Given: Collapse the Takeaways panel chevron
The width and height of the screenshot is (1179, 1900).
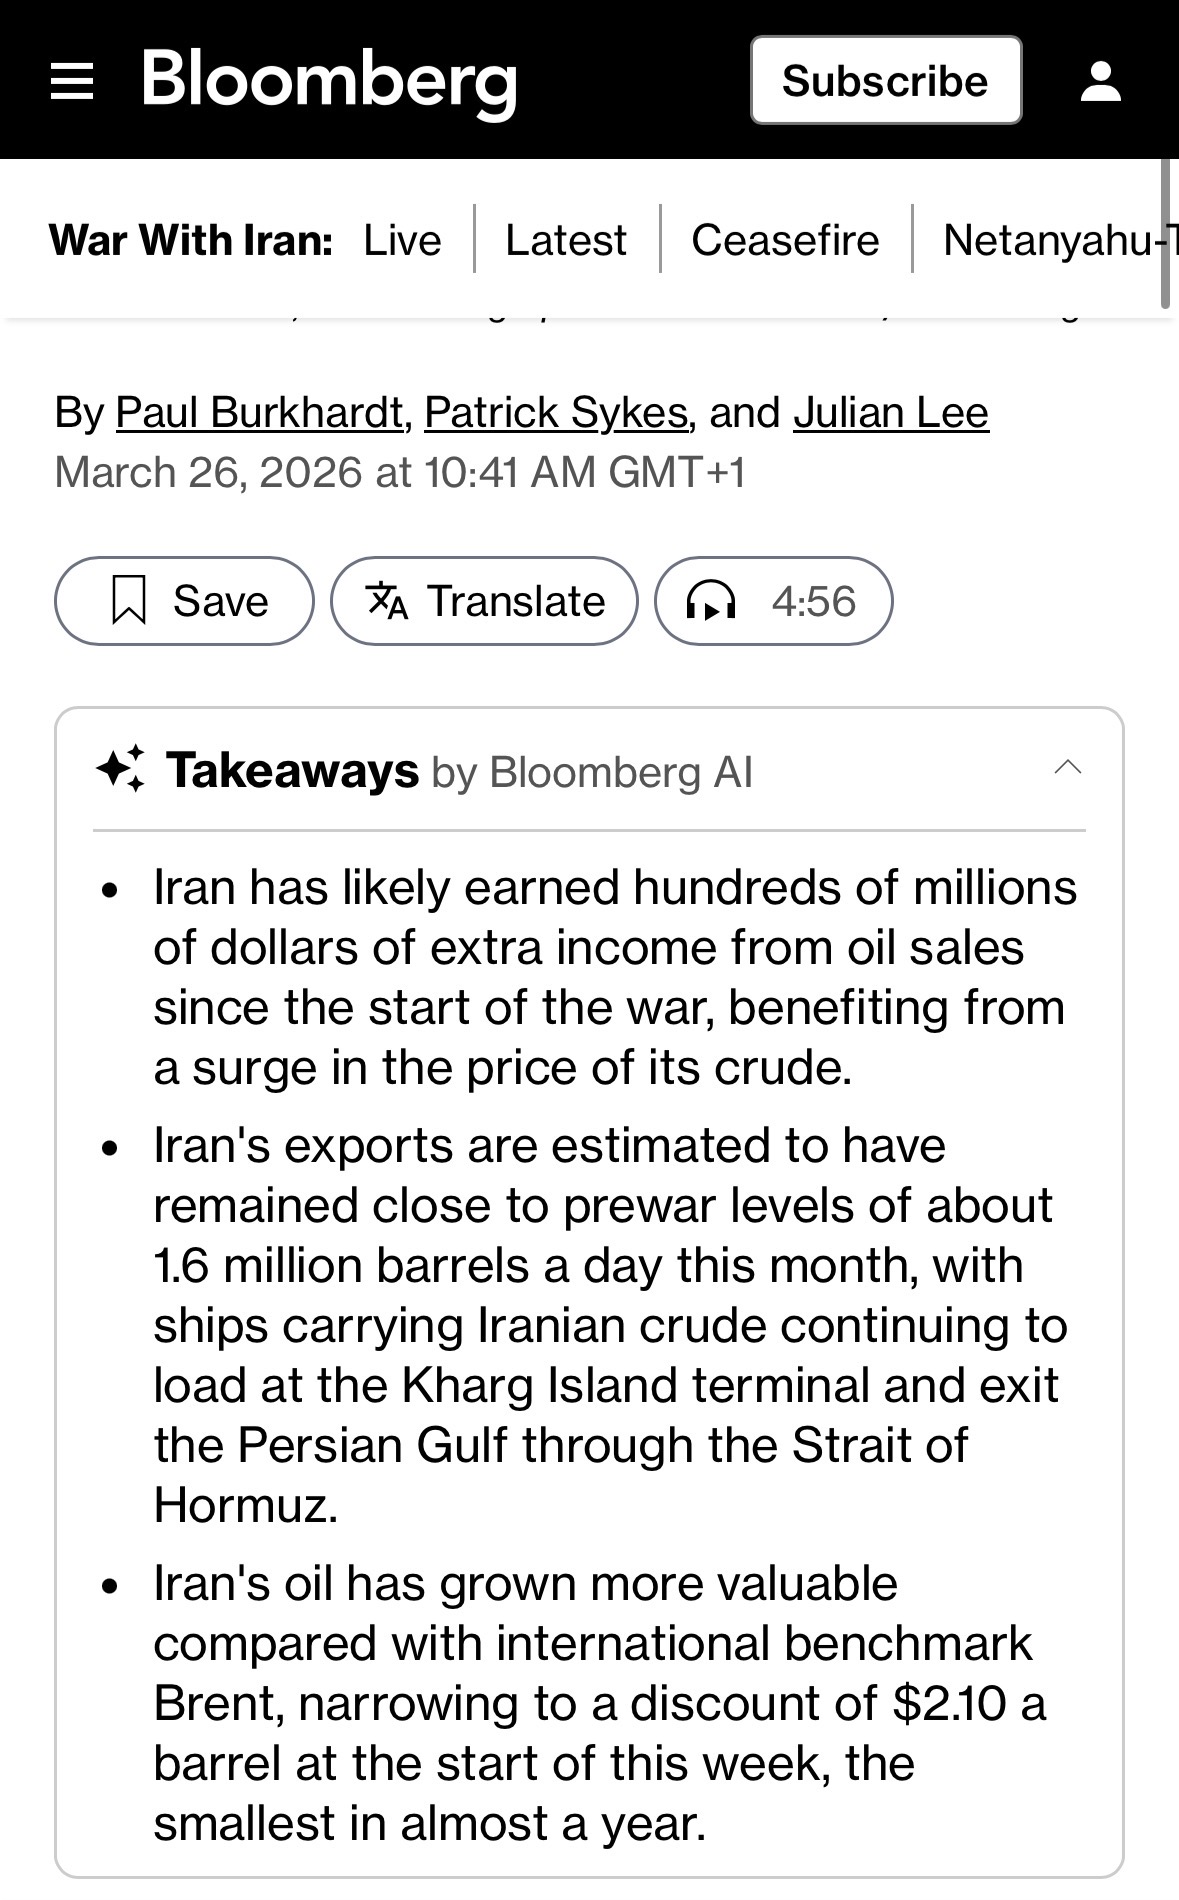Looking at the screenshot, I should point(1068,768).
